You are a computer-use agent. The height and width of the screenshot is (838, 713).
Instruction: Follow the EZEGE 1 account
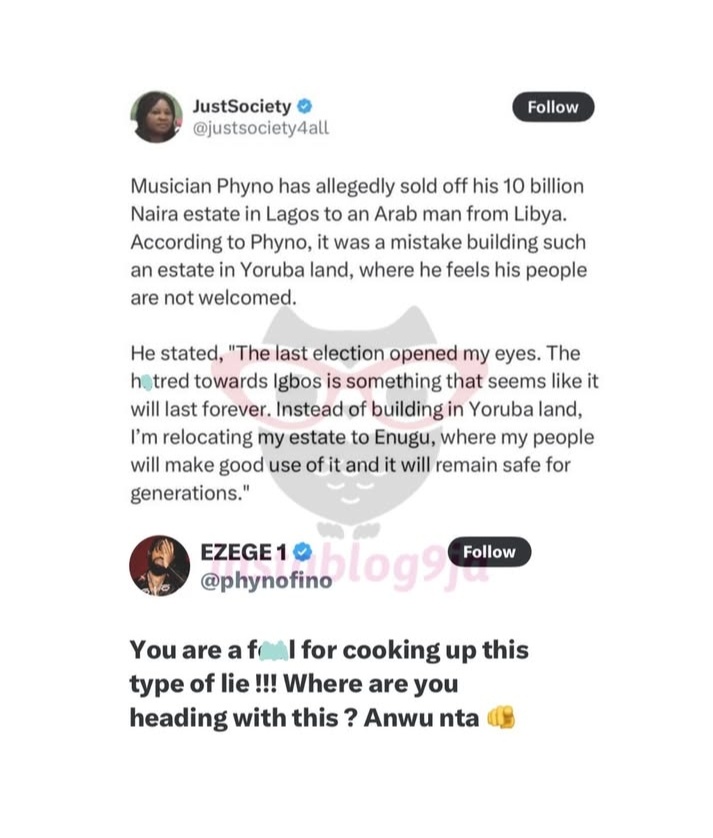pos(490,552)
